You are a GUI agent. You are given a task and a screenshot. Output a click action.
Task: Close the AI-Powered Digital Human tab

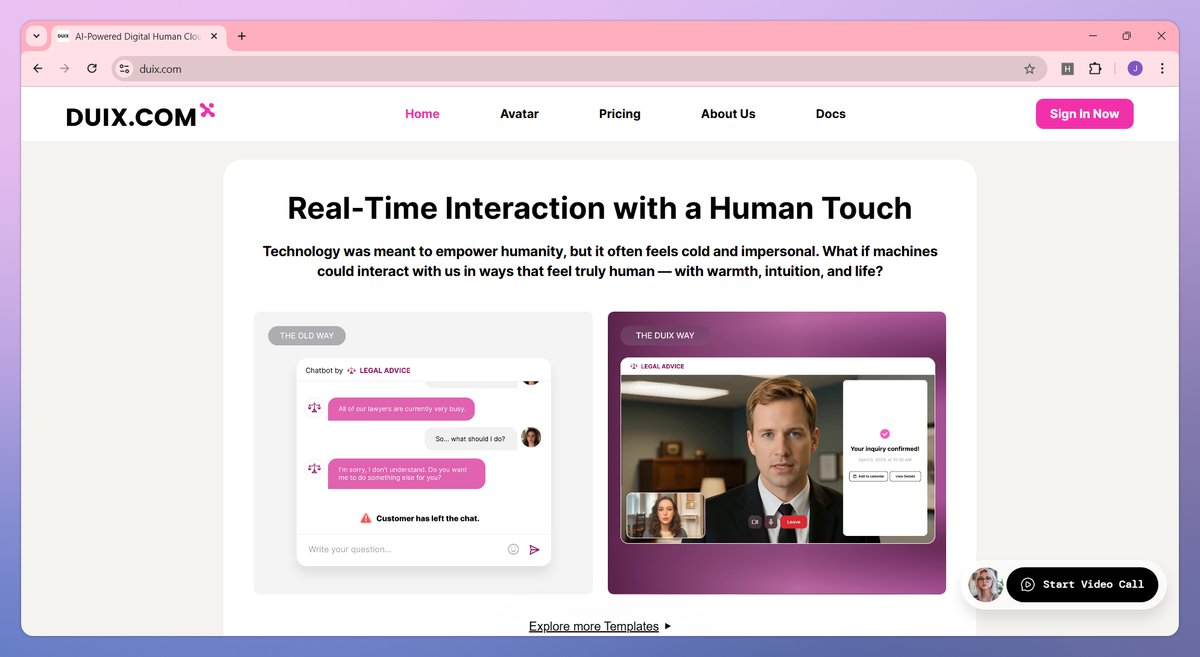[214, 37]
